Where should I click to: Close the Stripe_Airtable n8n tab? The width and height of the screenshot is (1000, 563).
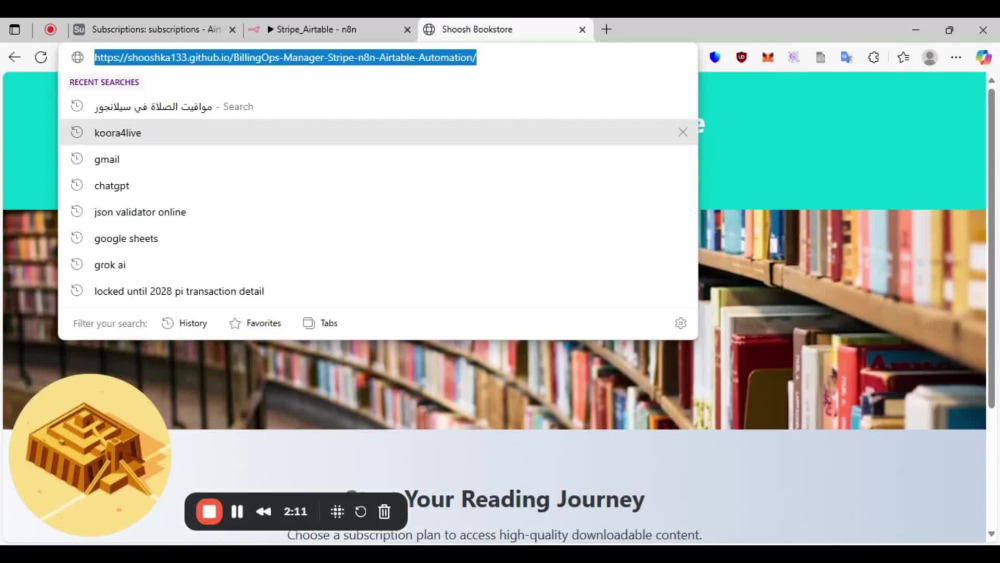[407, 29]
